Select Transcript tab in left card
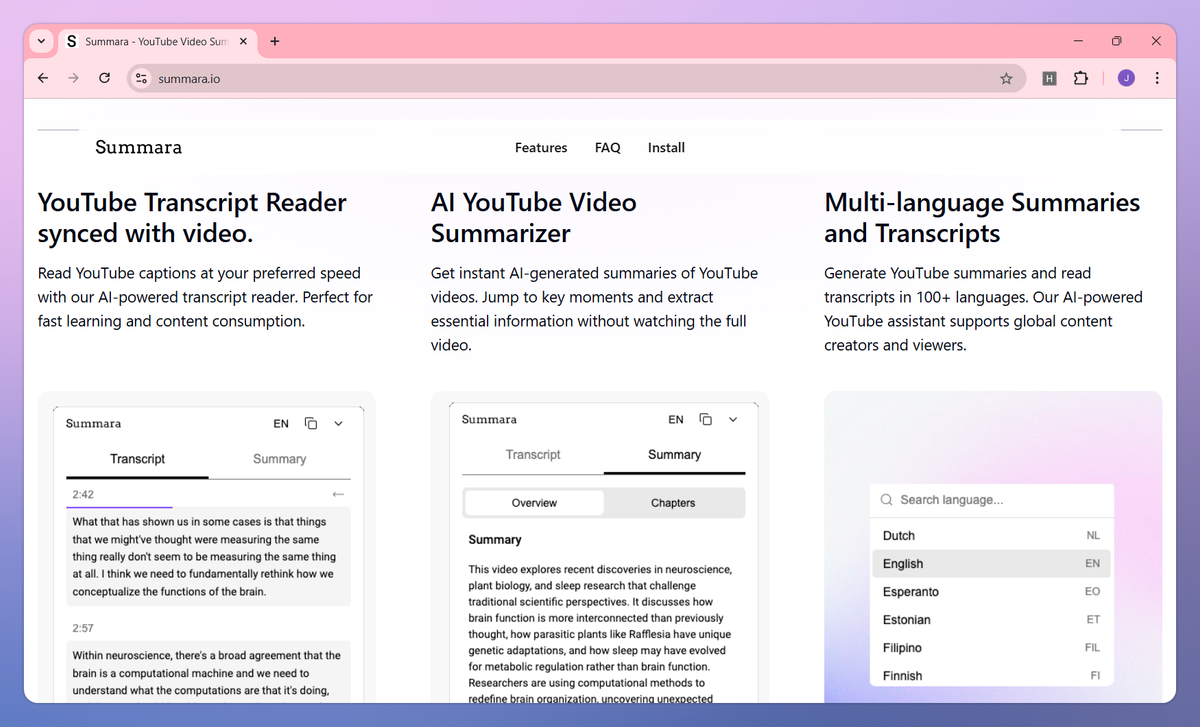 [x=137, y=459]
